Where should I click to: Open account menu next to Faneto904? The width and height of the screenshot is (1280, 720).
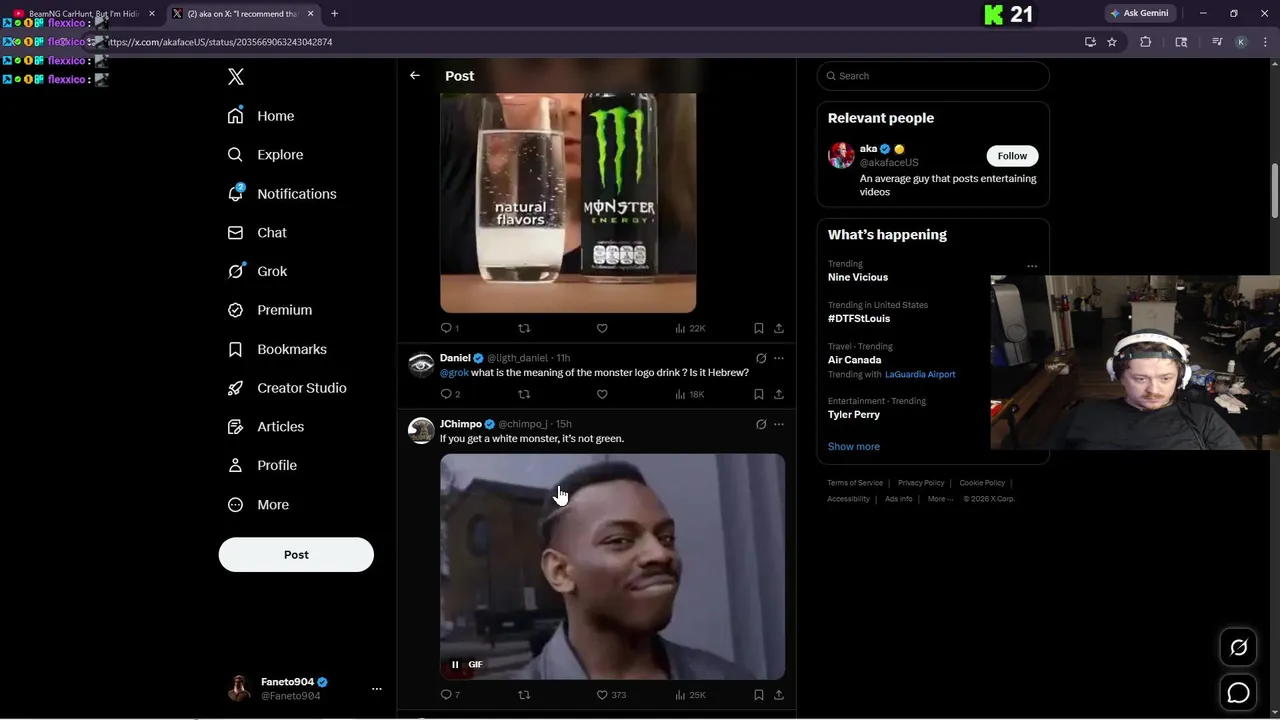pos(377,689)
